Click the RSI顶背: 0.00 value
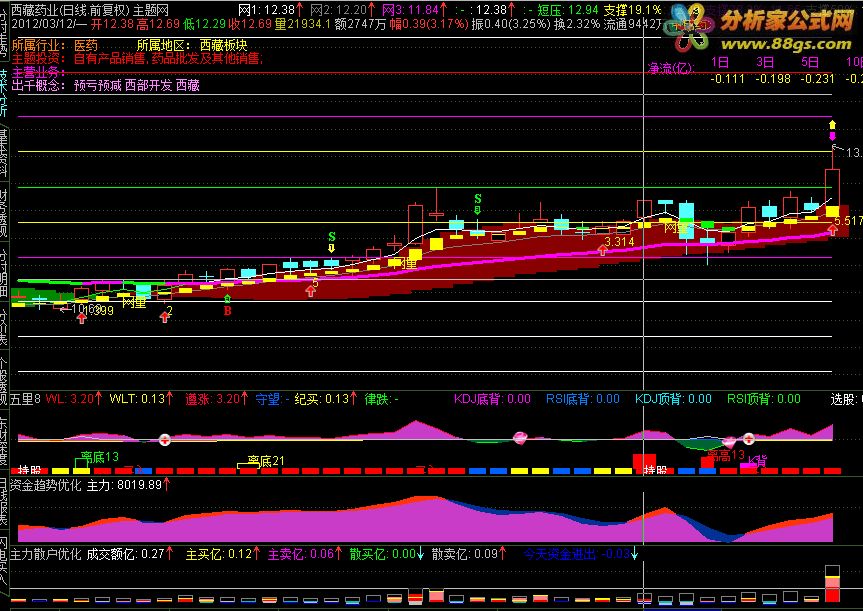This screenshot has width=863, height=611. [x=763, y=399]
